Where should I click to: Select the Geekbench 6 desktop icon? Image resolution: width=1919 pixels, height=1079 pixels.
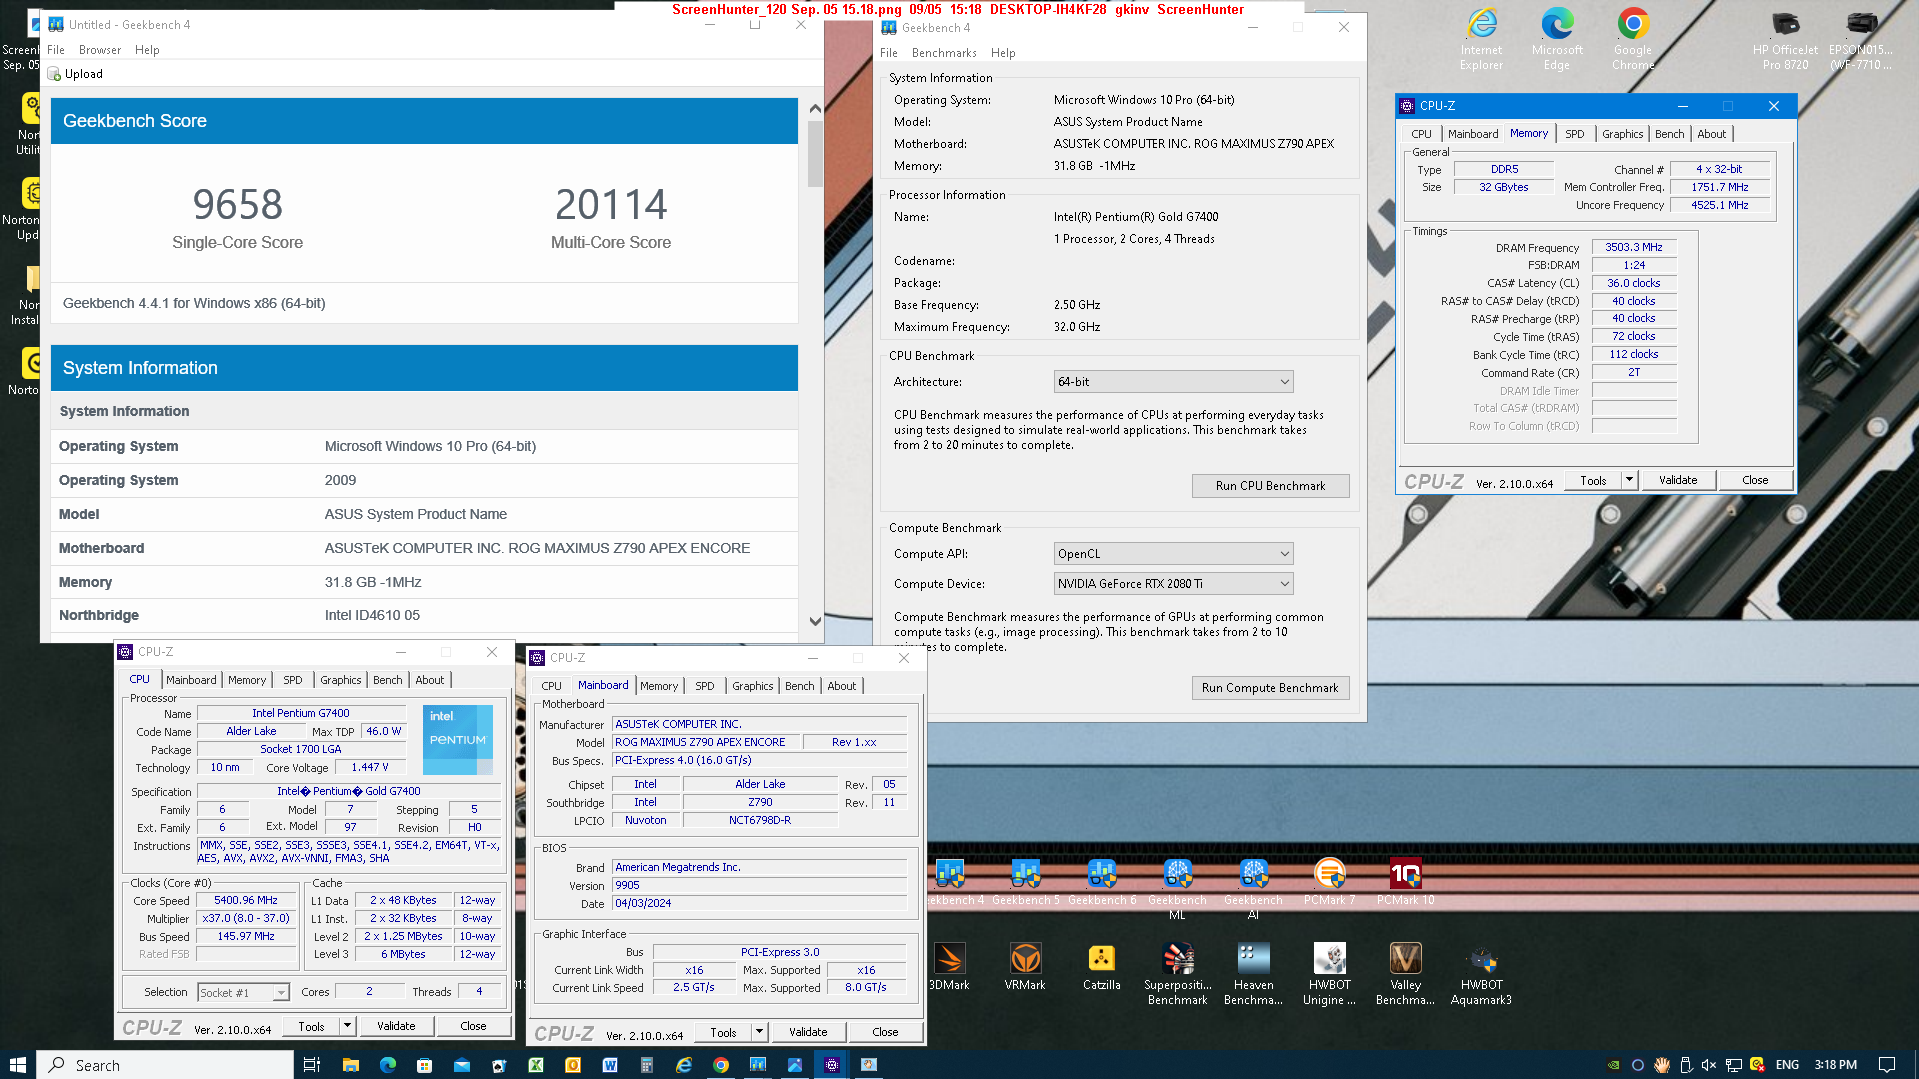(1101, 882)
